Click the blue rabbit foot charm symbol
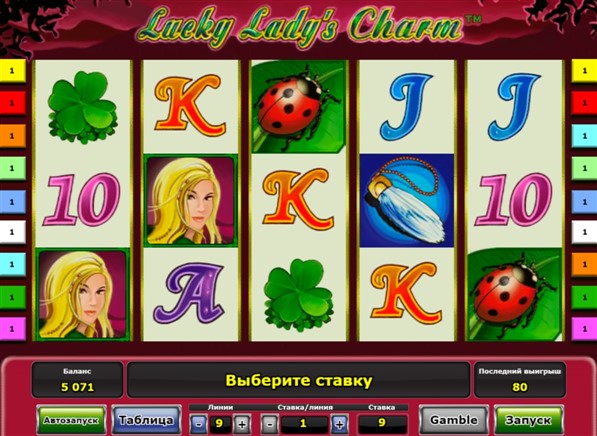Viewport: 597px width, 436px height. click(x=407, y=201)
